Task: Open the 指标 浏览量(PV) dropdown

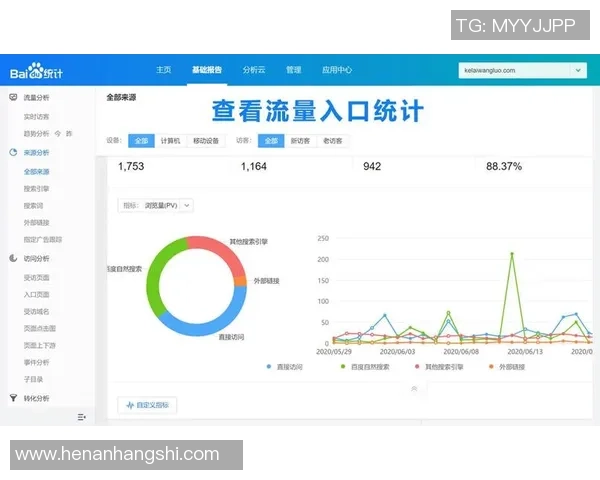Action: tap(155, 206)
